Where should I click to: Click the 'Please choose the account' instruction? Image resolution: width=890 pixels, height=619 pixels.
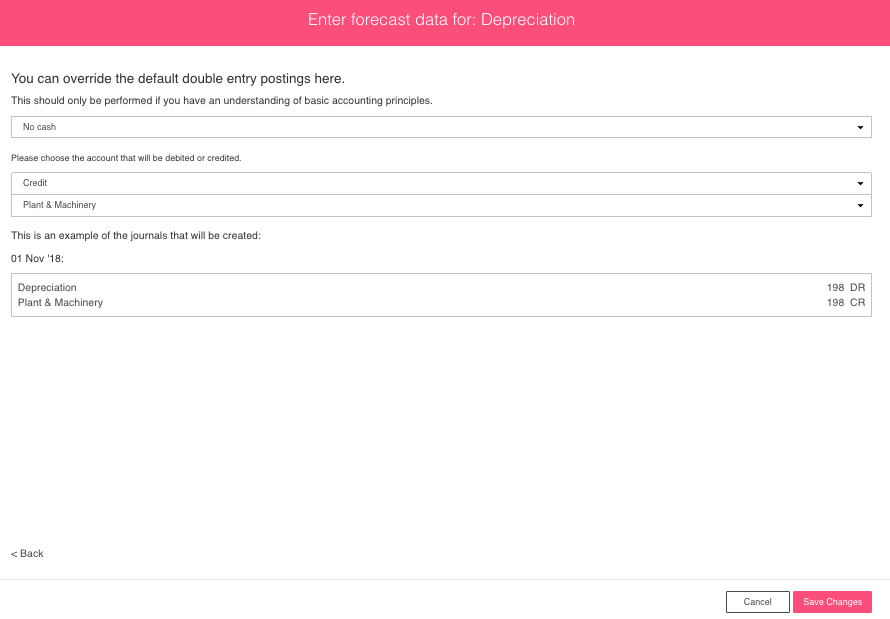tap(126, 158)
